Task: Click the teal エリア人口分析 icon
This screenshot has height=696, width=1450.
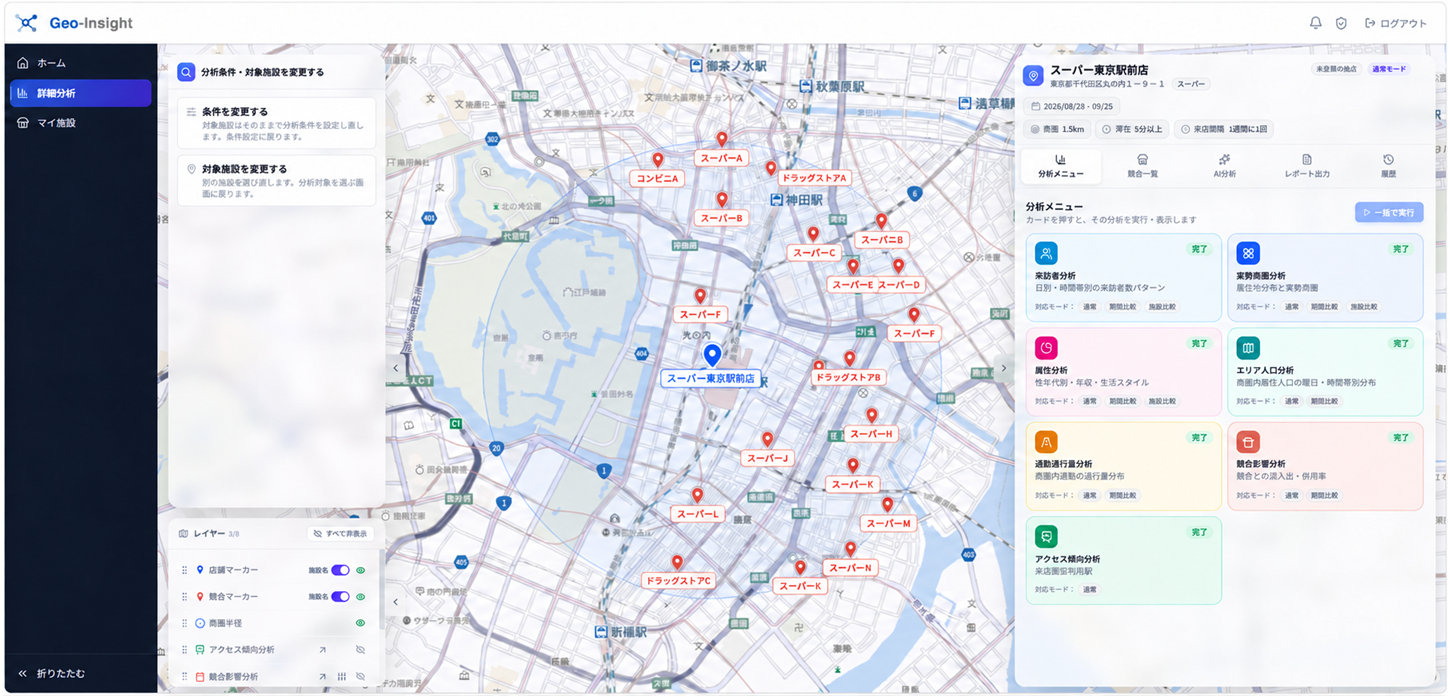Action: pyautogui.click(x=1247, y=347)
